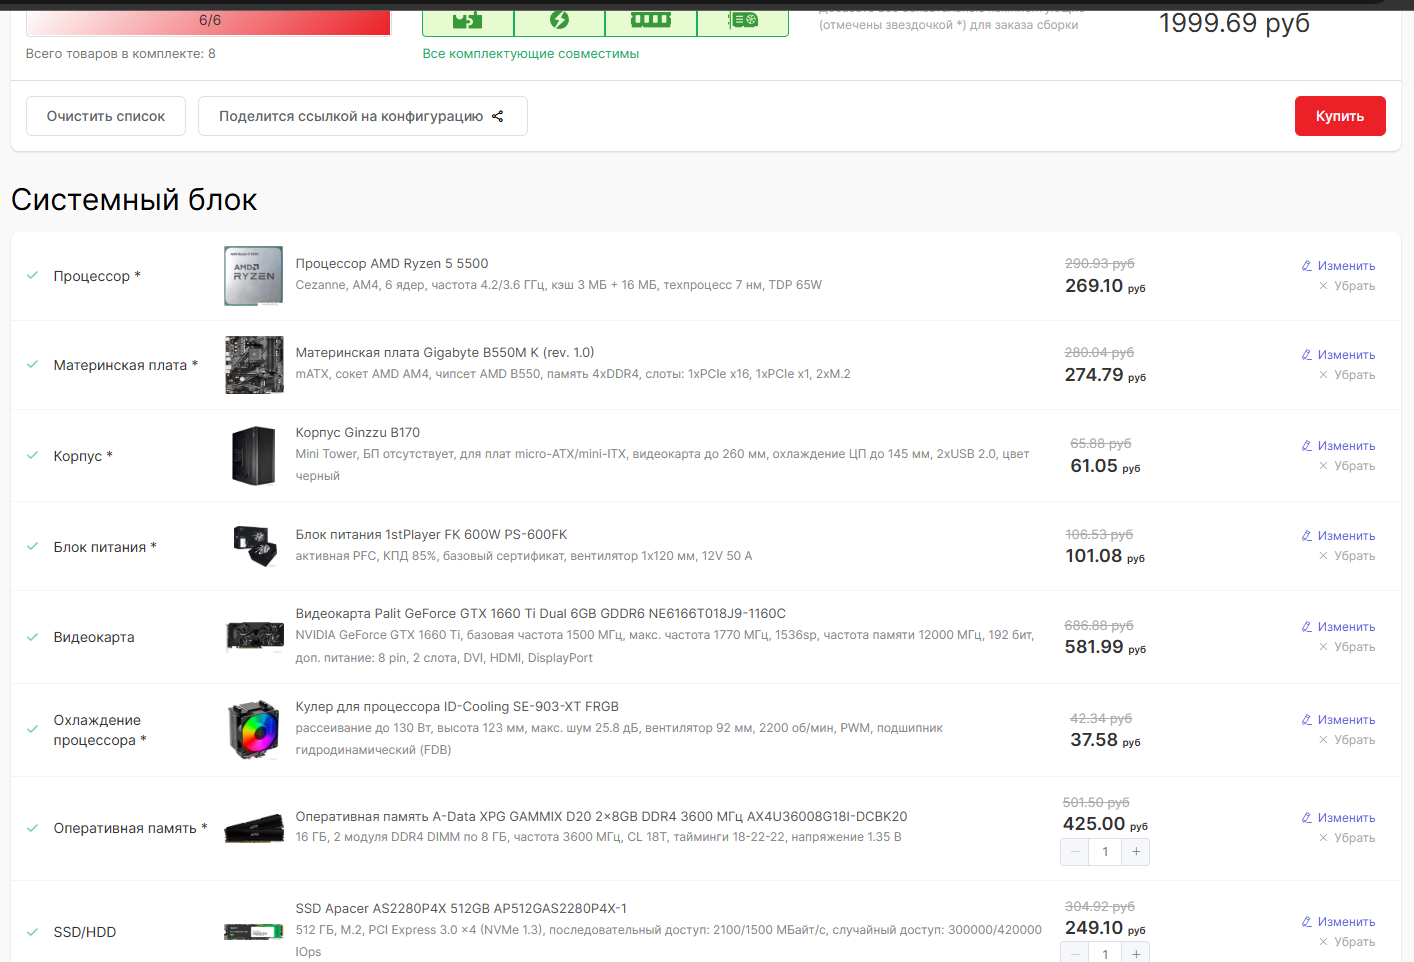Screen dimensions: 1414x962
Task: Open the Блок питания 1stPlayer FK 600W title
Action: pyautogui.click(x=431, y=535)
